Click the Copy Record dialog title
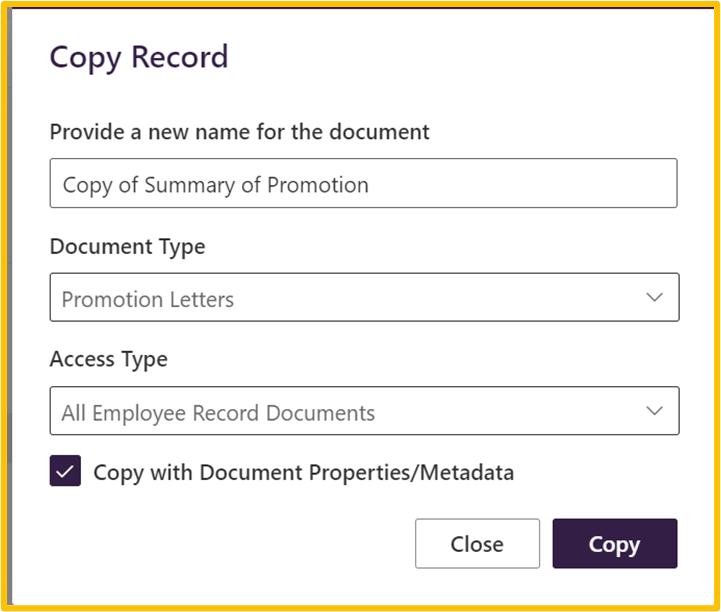Image resolution: width=721 pixels, height=612 pixels. click(x=139, y=57)
